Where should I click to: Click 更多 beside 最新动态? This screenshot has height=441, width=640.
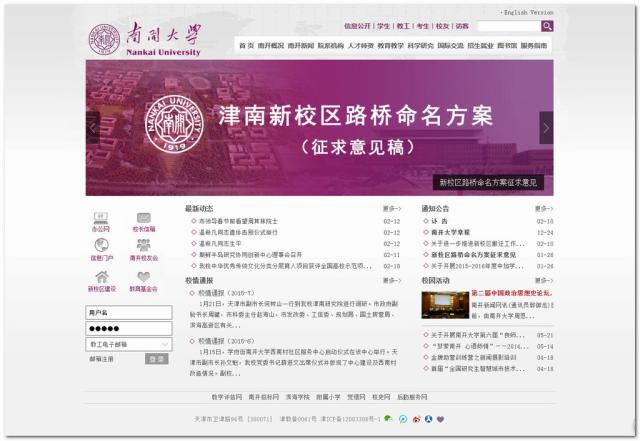392,209
